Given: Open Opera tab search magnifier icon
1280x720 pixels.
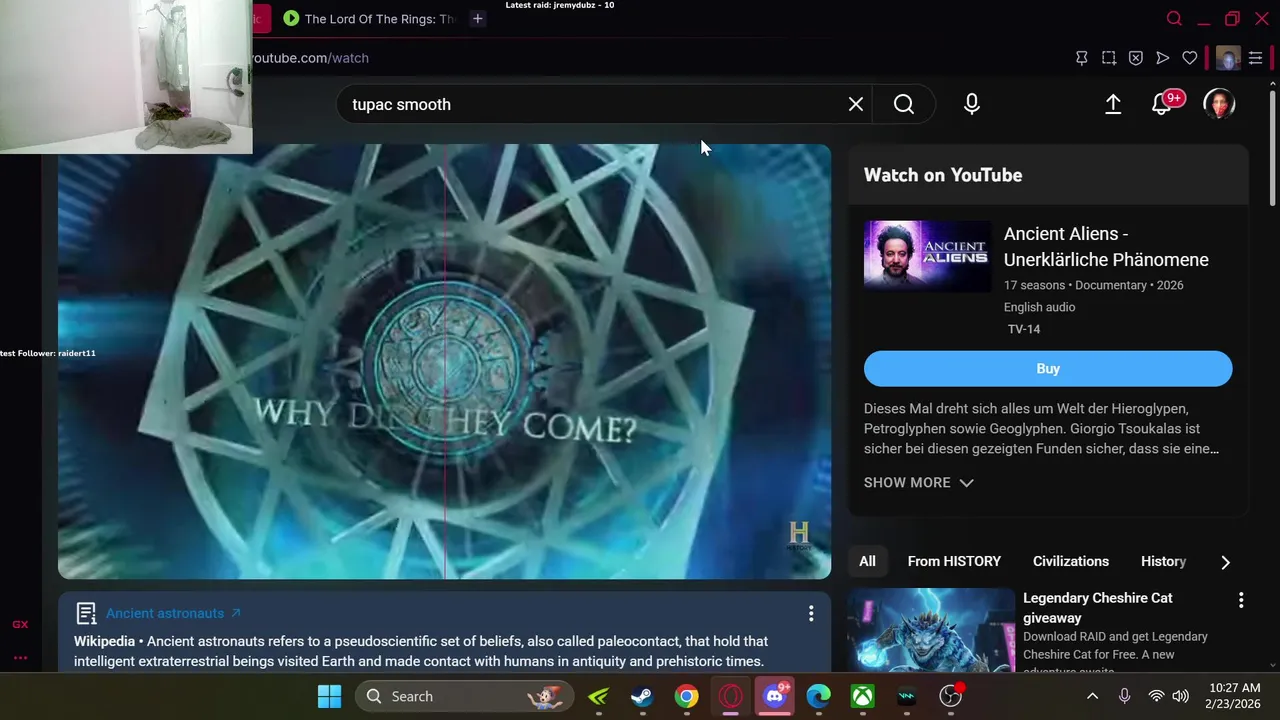Looking at the screenshot, I should [x=1175, y=18].
